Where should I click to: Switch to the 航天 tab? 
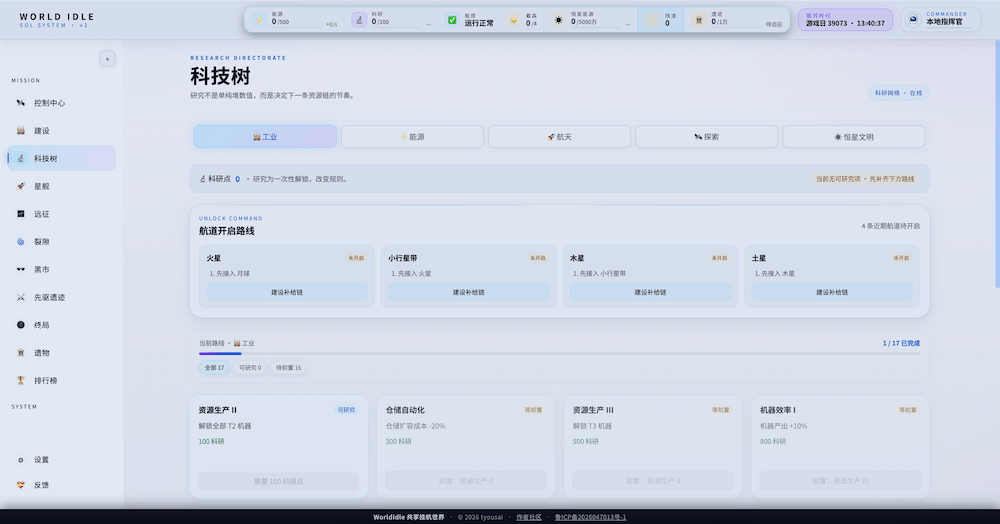pos(559,136)
